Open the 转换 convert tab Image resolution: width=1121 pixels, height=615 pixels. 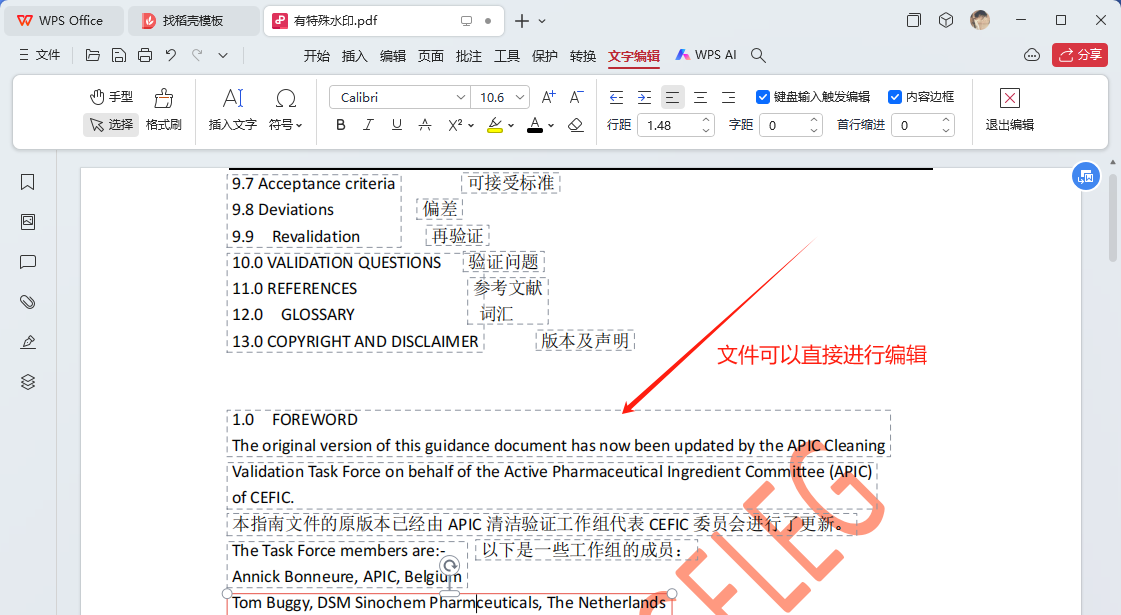point(583,56)
